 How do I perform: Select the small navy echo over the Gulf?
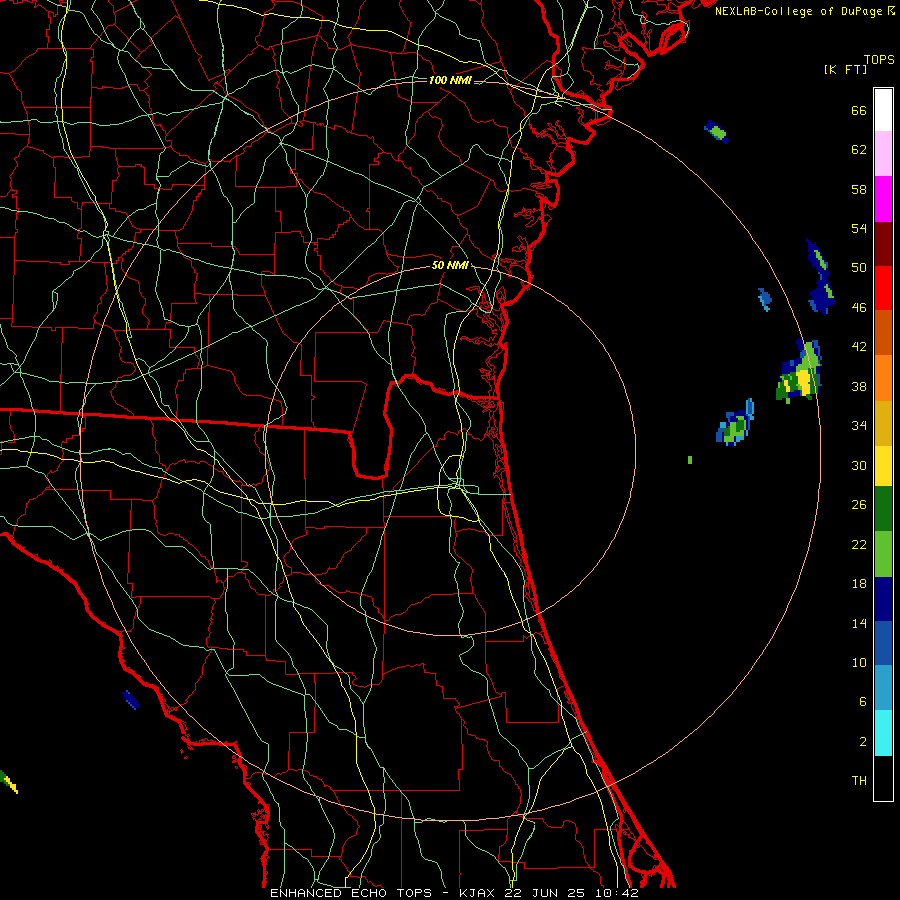pos(131,700)
